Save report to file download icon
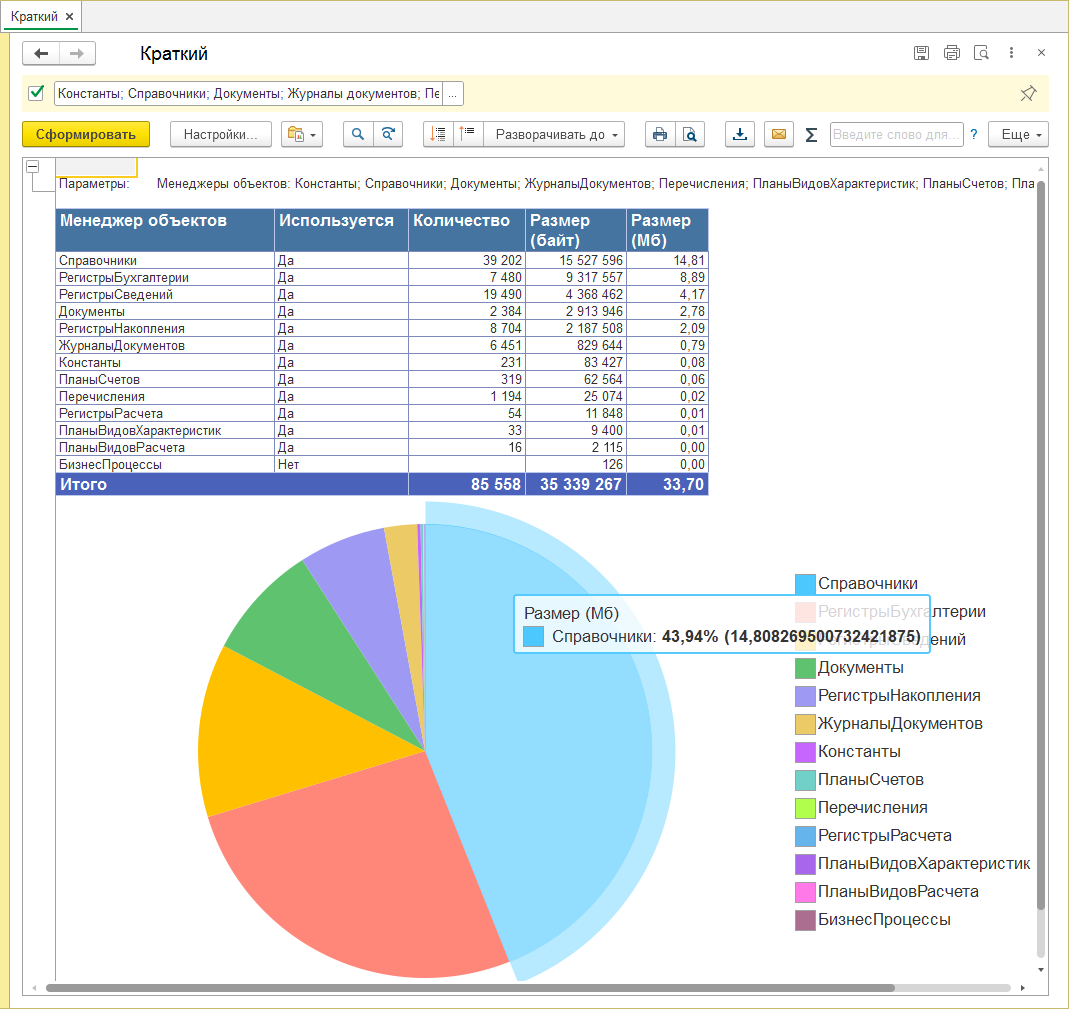The width and height of the screenshot is (1069, 1009). [740, 134]
